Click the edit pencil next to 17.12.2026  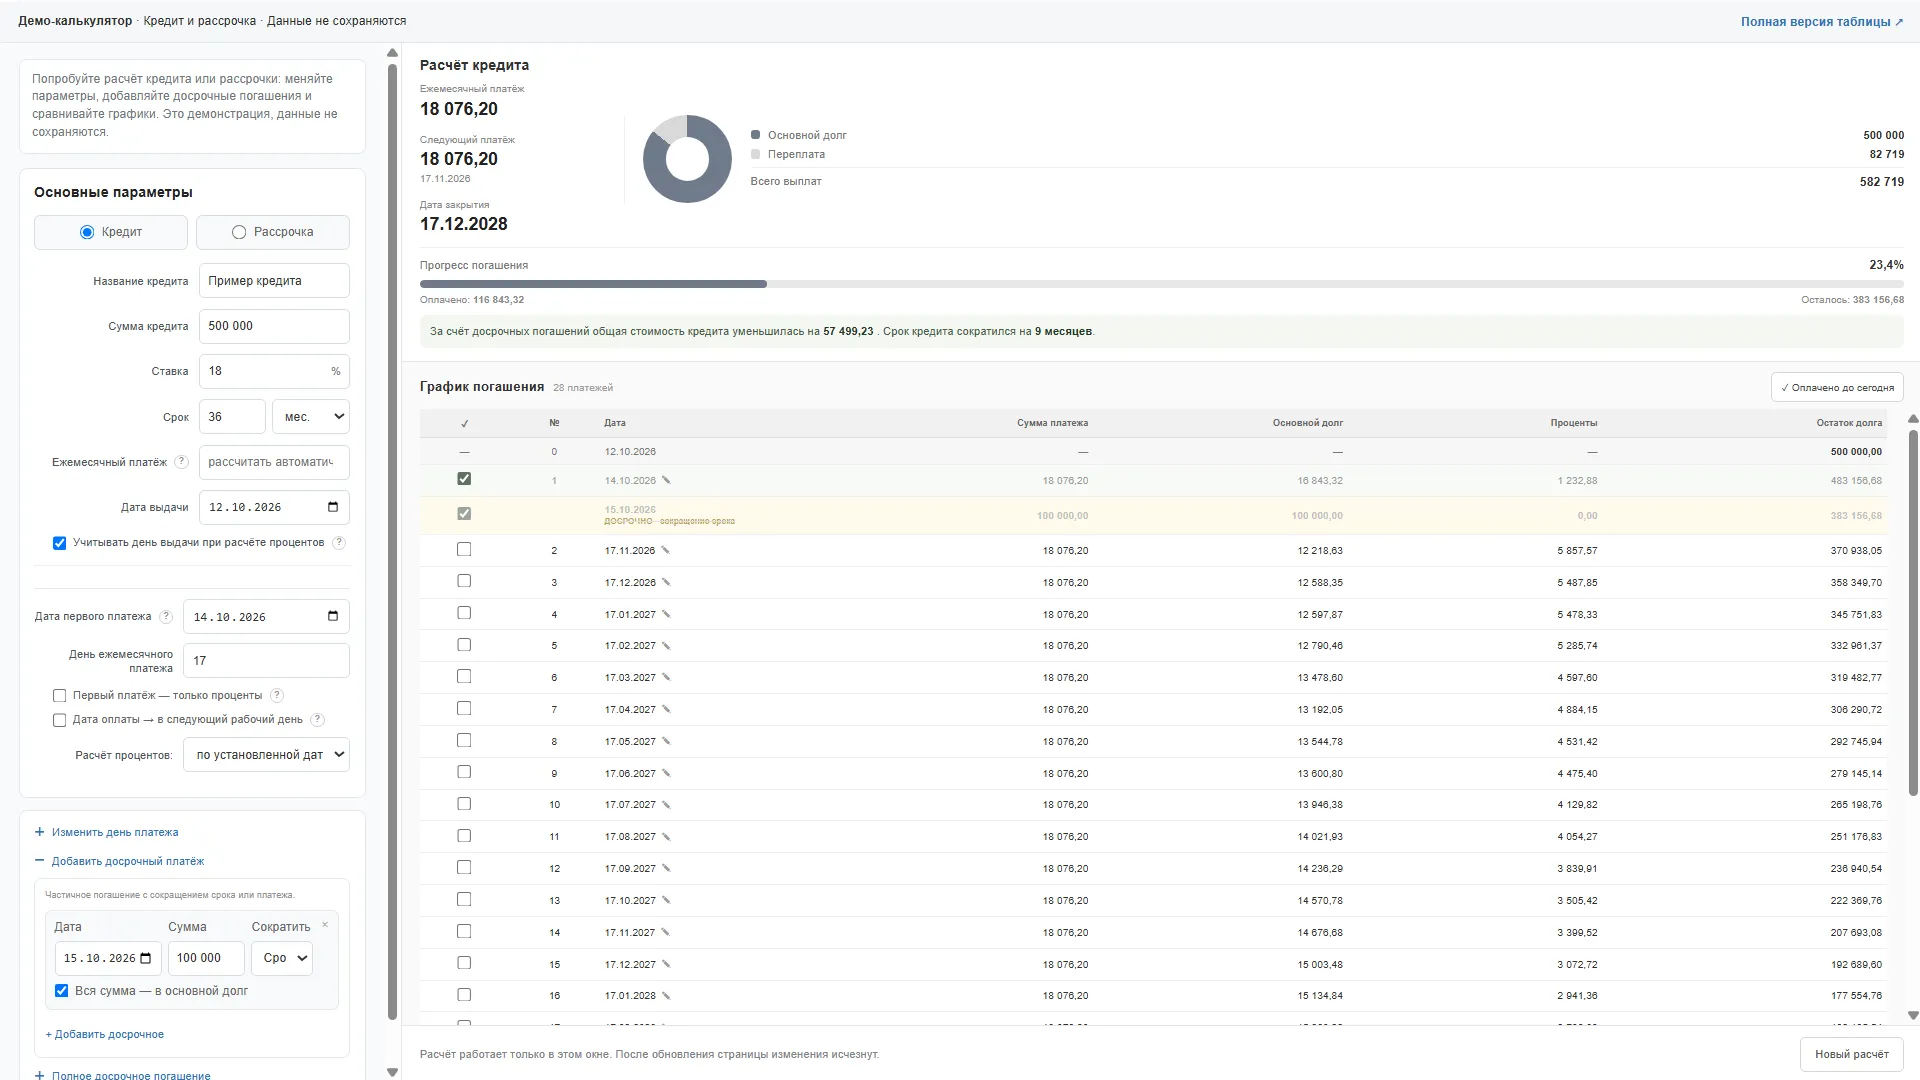point(666,583)
